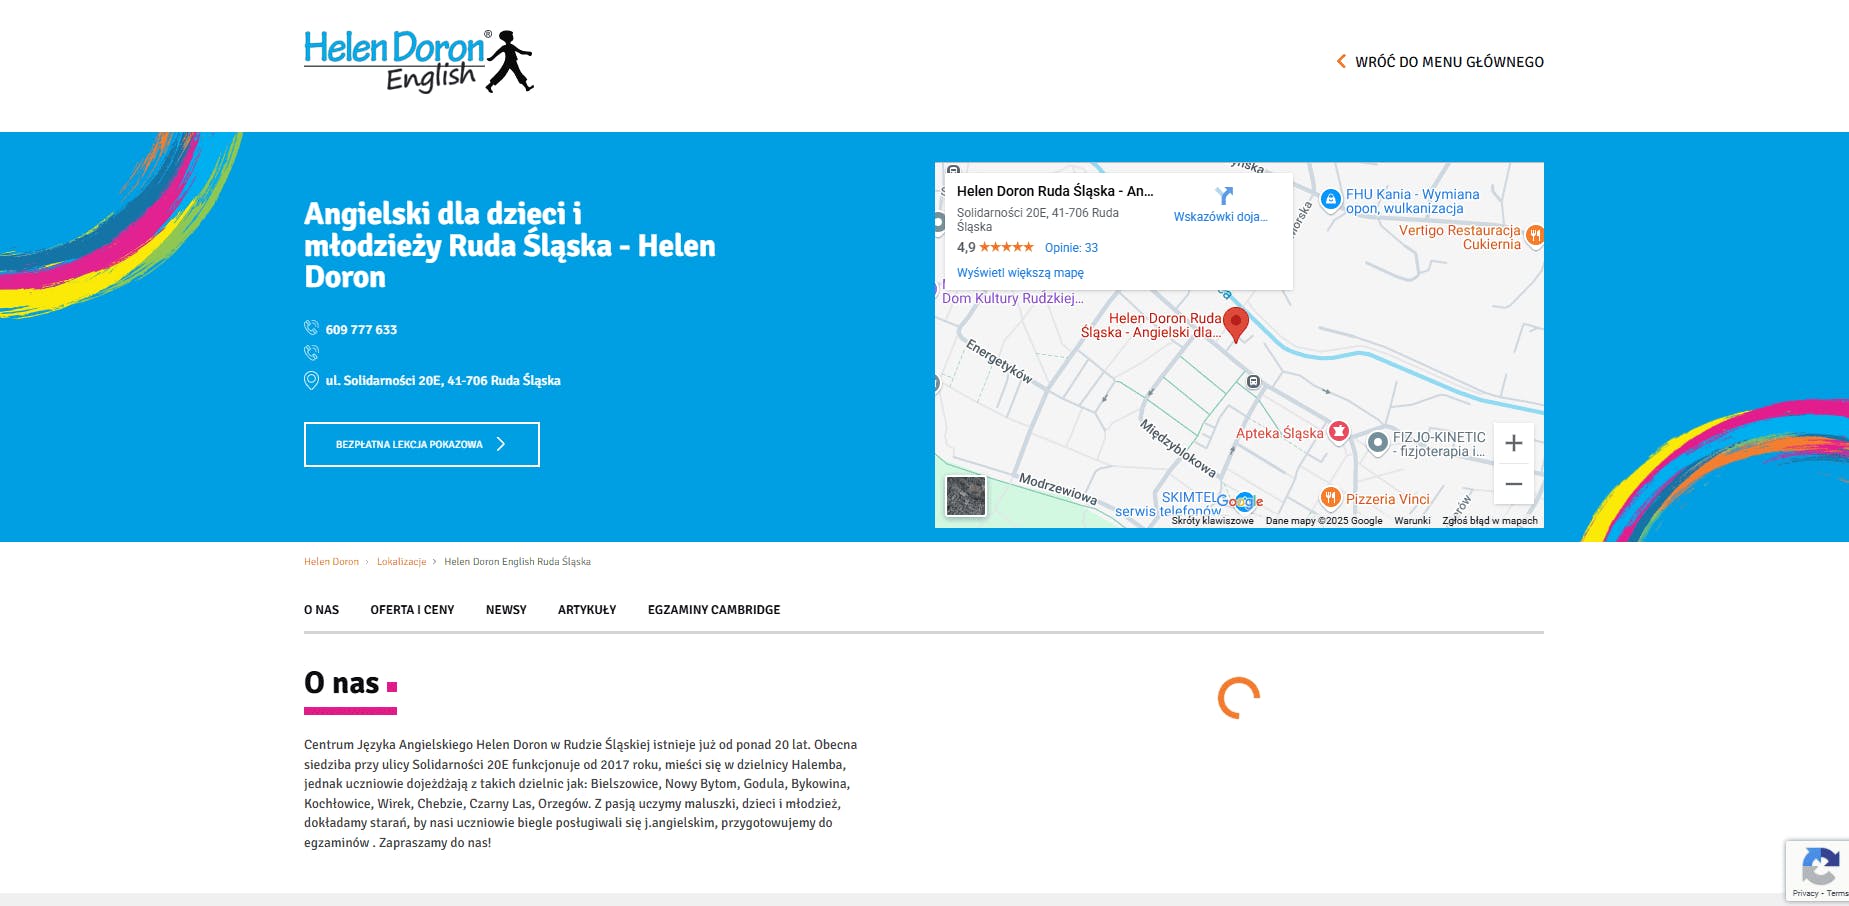1849x906 pixels.
Task: Click Vertigo Restauracja restaurant marker icon
Action: (x=1535, y=235)
